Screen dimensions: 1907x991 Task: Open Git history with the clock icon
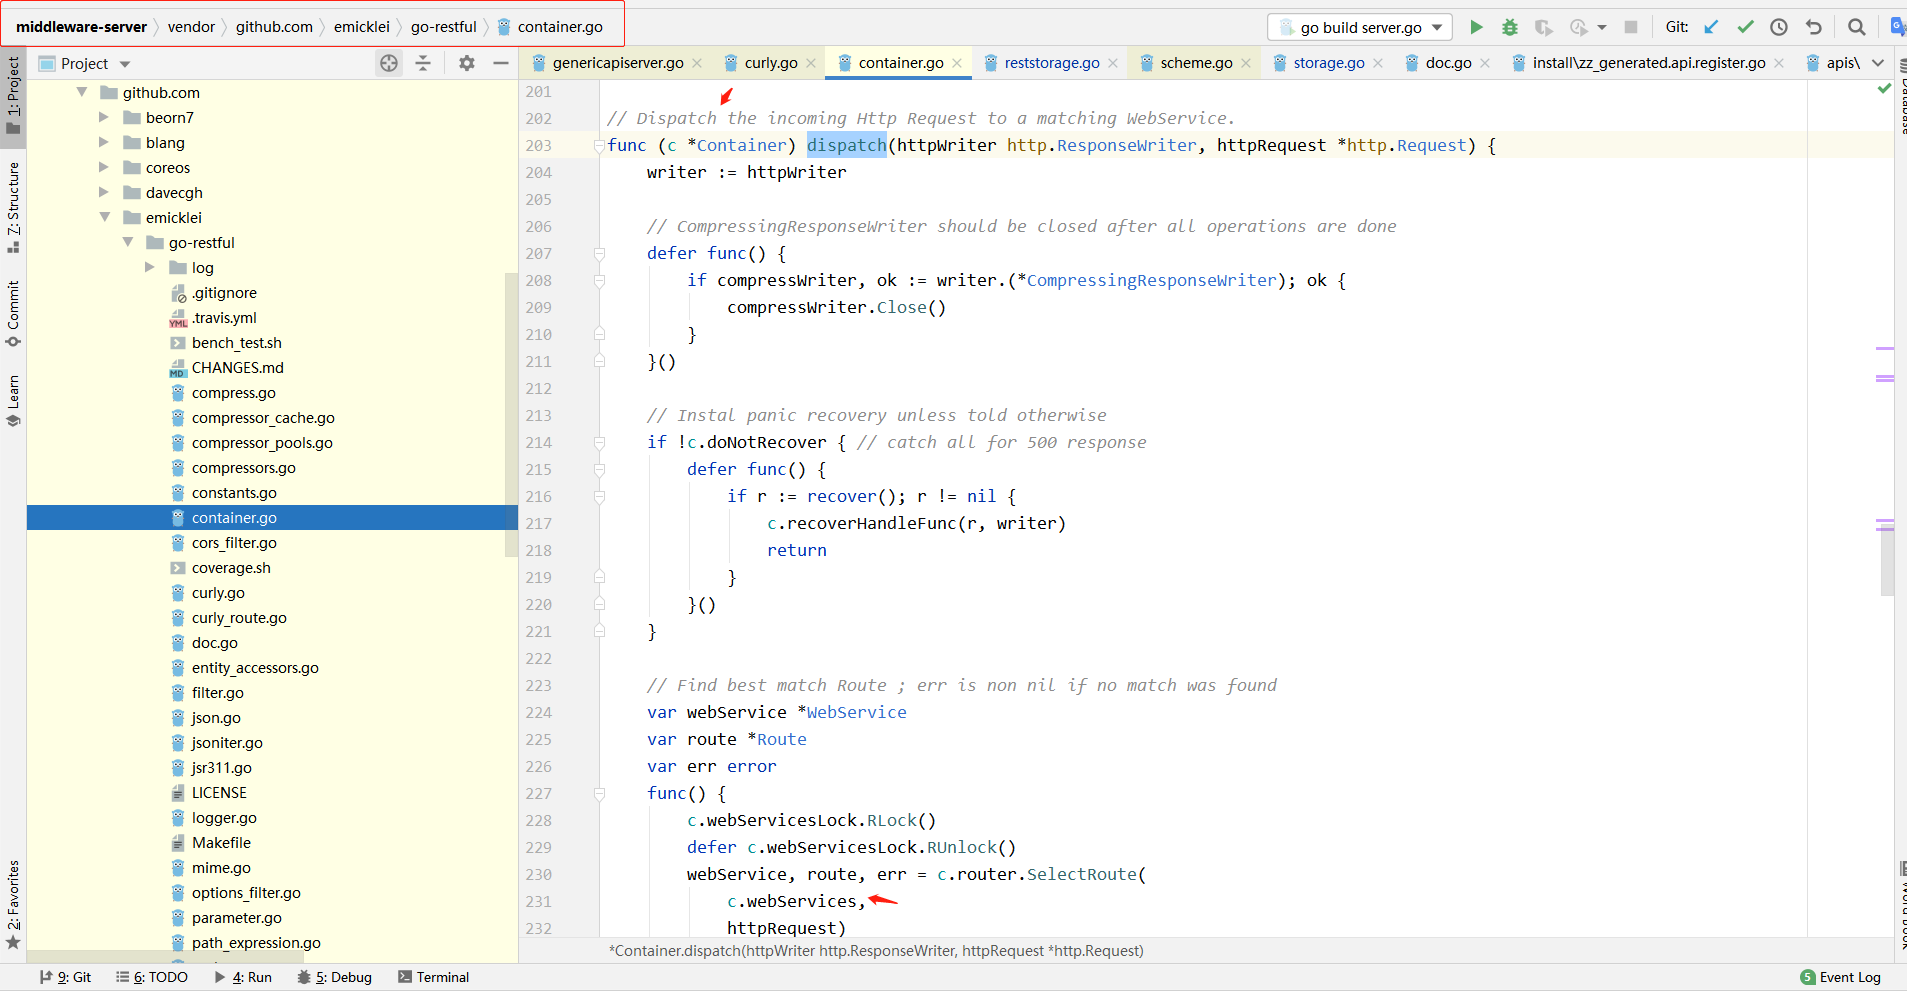1779,27
